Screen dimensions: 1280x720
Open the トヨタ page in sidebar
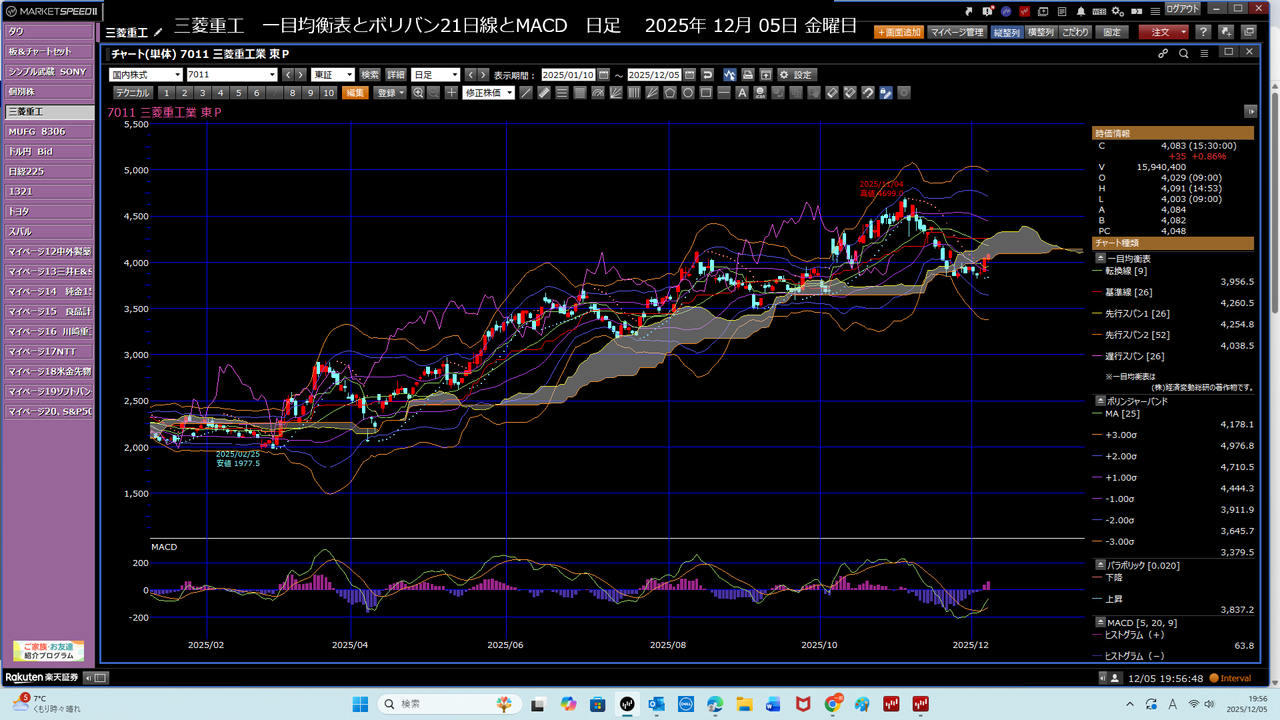click(48, 211)
